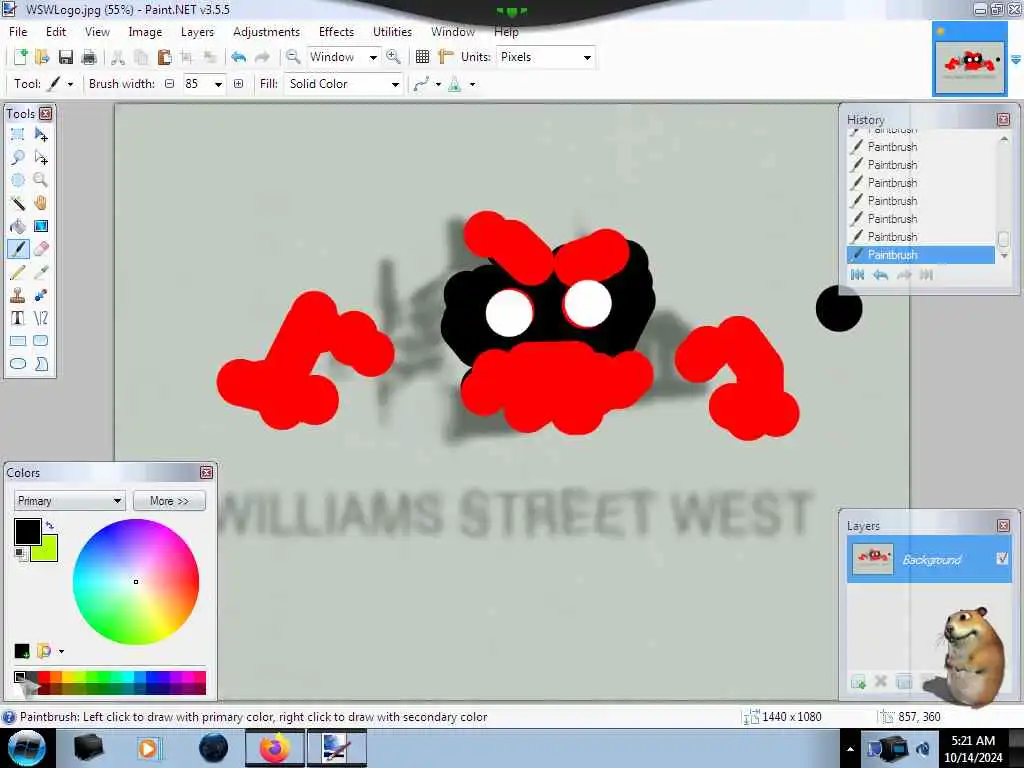
Task: Select the Line/Curve tool
Action: tap(40, 318)
